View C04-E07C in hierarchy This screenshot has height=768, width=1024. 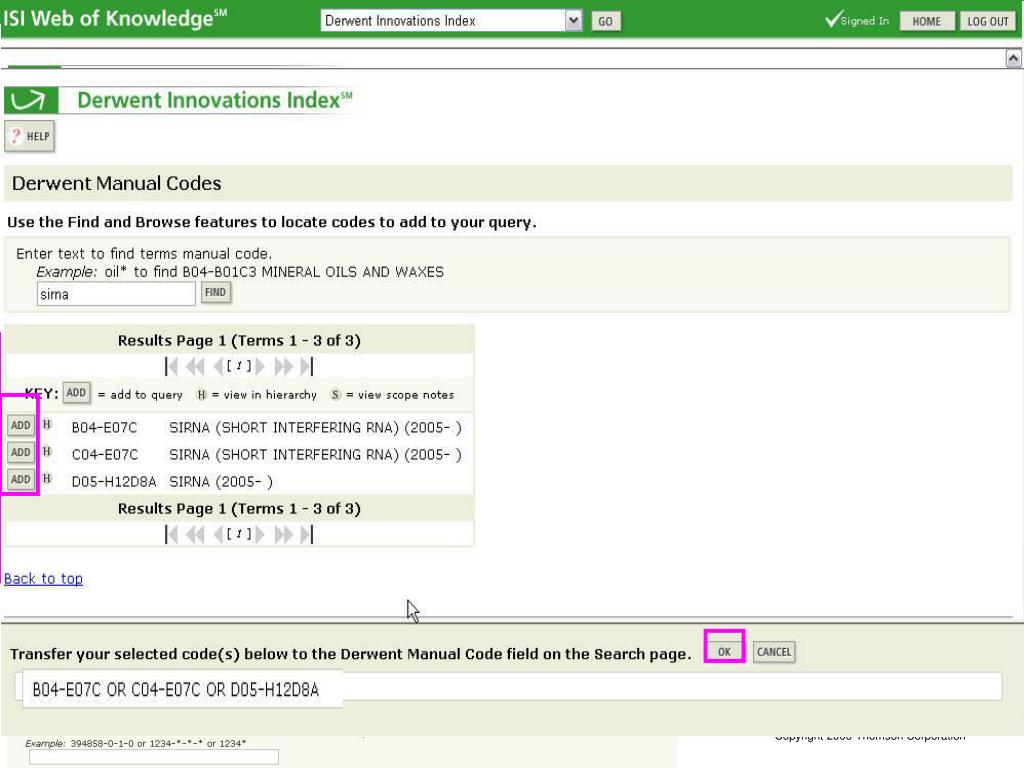(47, 451)
